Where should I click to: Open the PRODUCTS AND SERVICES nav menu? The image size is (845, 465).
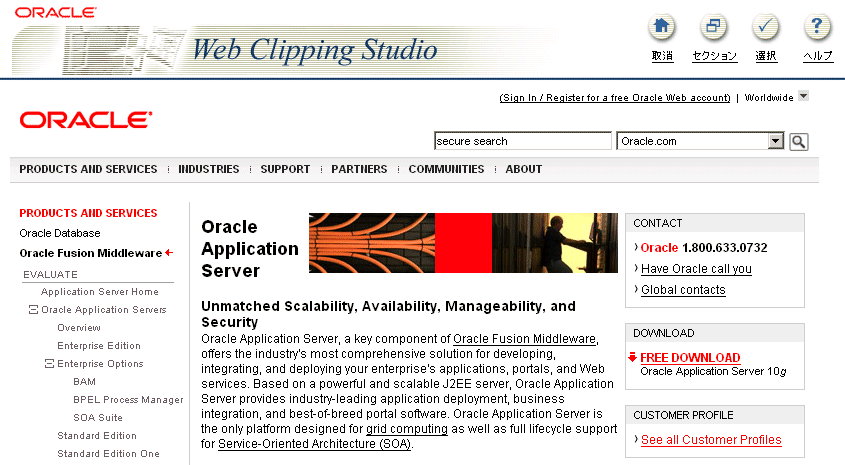(x=88, y=169)
